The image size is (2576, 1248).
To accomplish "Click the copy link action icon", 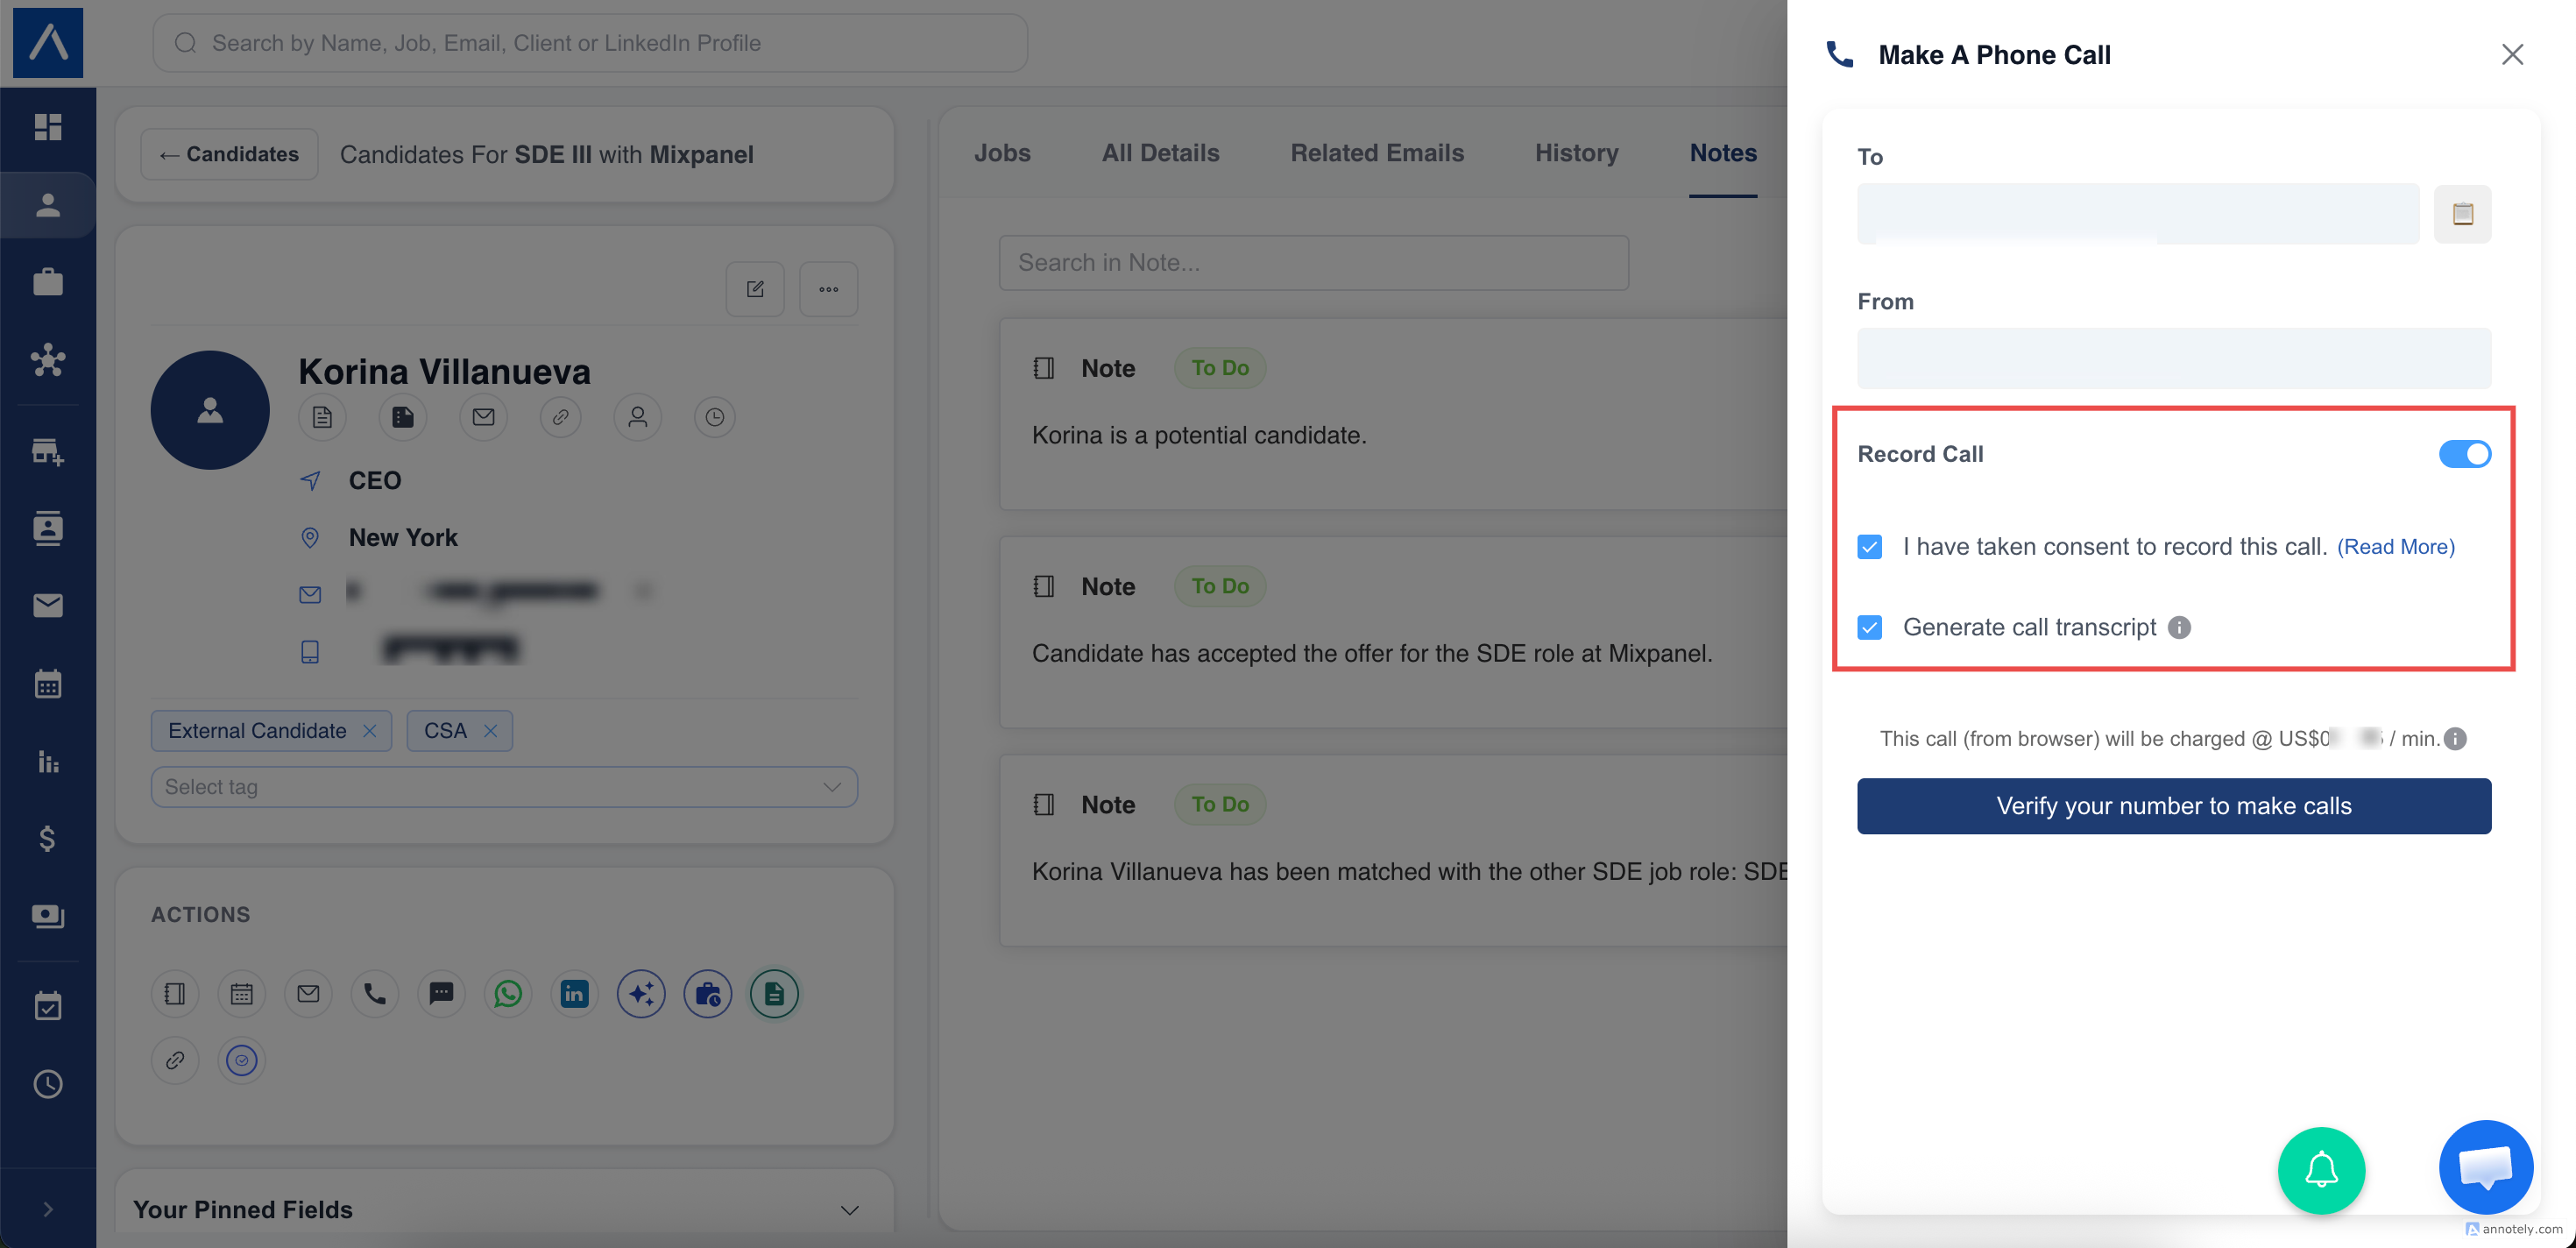I will (175, 1060).
